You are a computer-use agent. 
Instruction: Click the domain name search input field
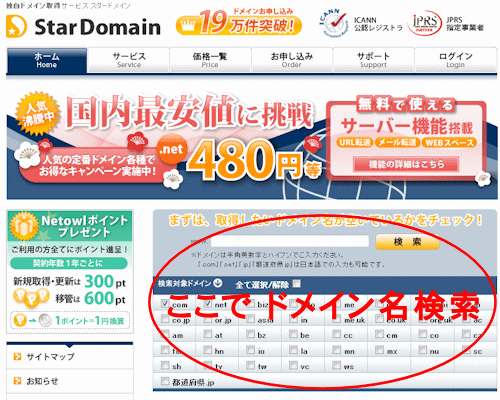pyautogui.click(x=290, y=241)
